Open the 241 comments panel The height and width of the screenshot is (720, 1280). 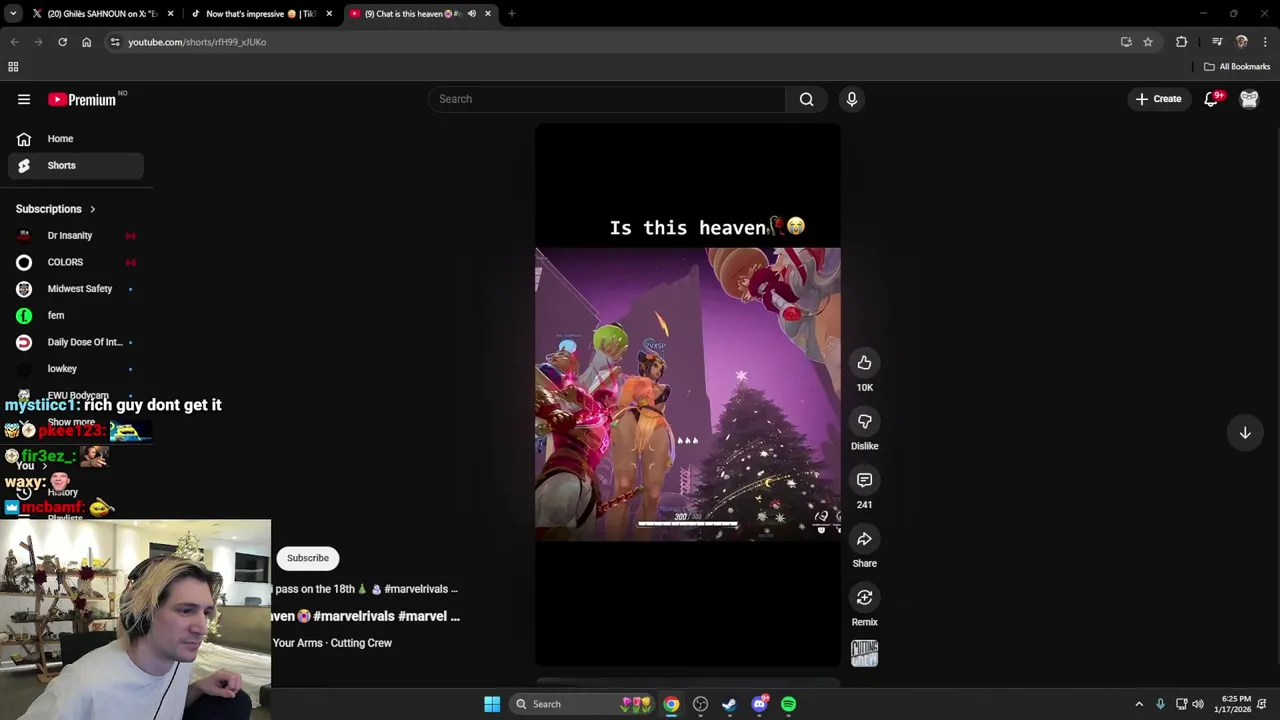[x=864, y=480]
